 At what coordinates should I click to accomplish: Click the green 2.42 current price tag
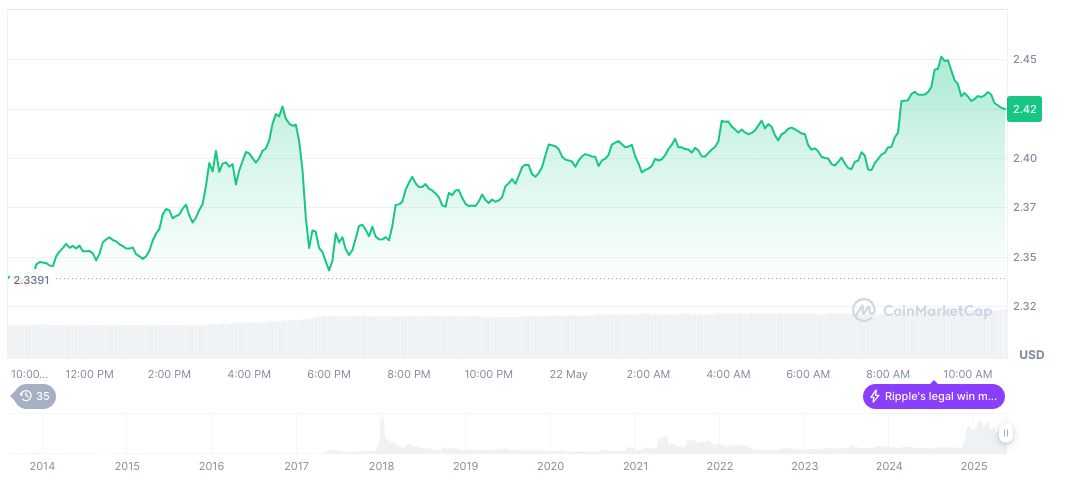(1025, 109)
